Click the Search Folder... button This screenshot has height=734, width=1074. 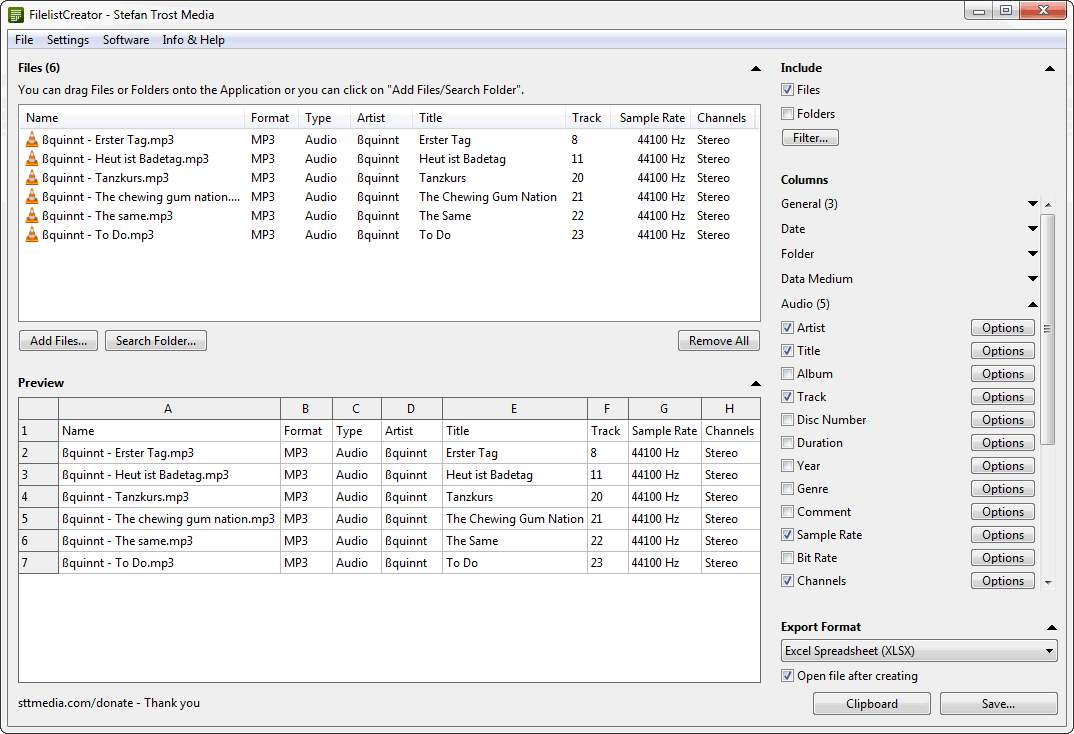click(155, 340)
